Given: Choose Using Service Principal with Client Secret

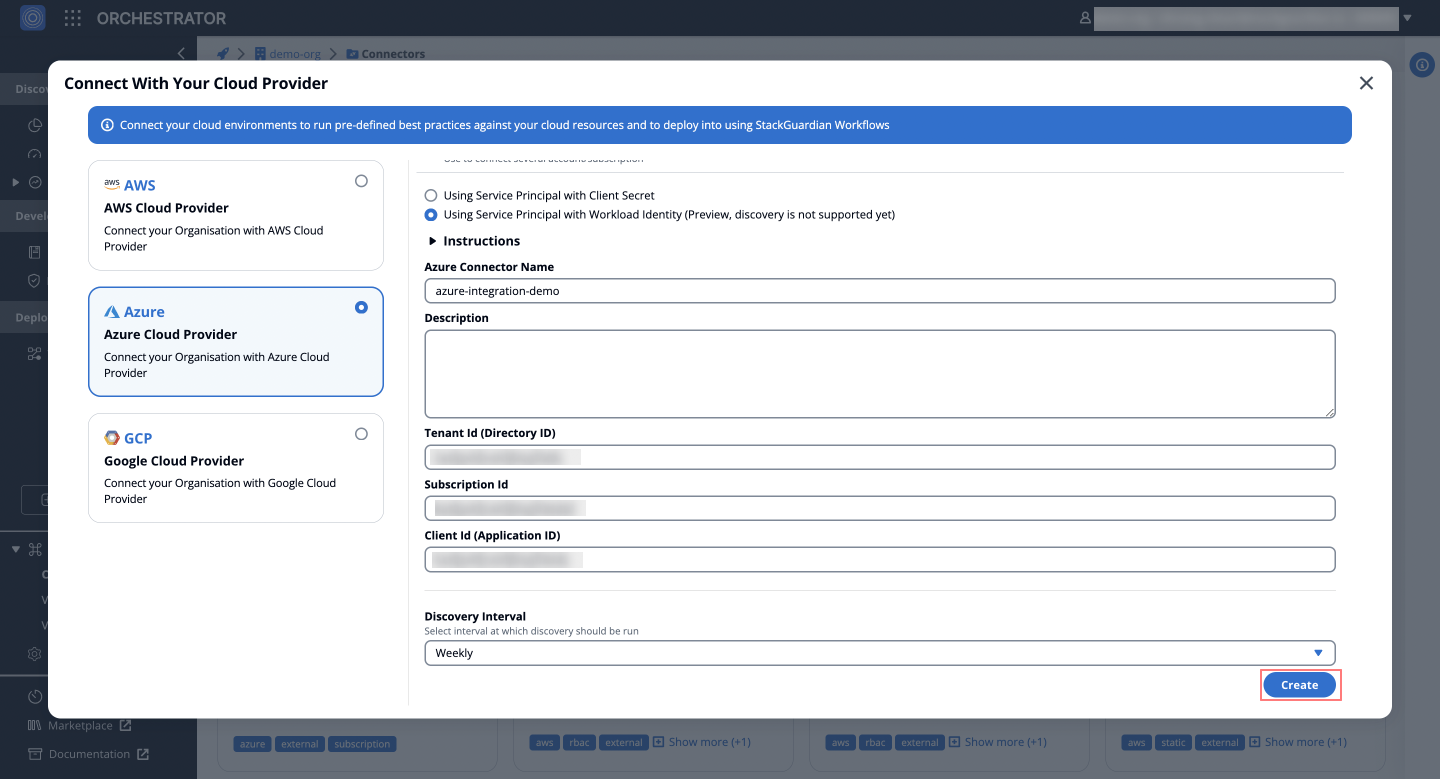Looking at the screenshot, I should [431, 196].
